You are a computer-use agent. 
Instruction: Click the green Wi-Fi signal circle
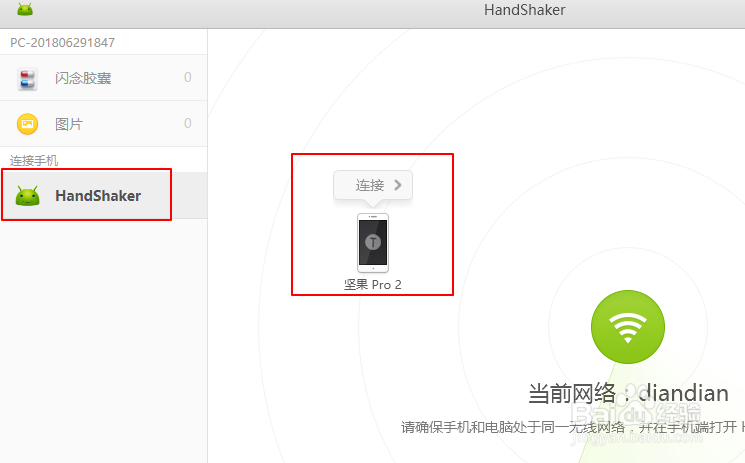point(628,327)
